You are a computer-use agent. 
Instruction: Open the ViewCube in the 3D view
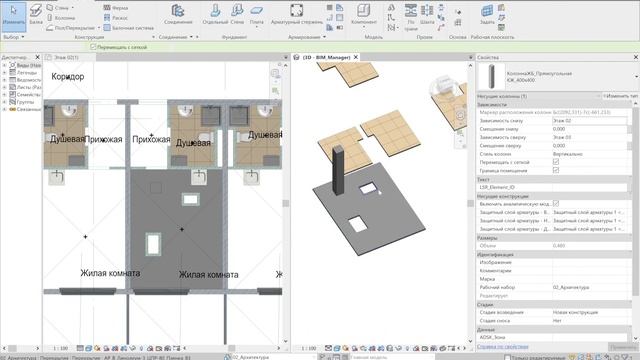[x=443, y=84]
